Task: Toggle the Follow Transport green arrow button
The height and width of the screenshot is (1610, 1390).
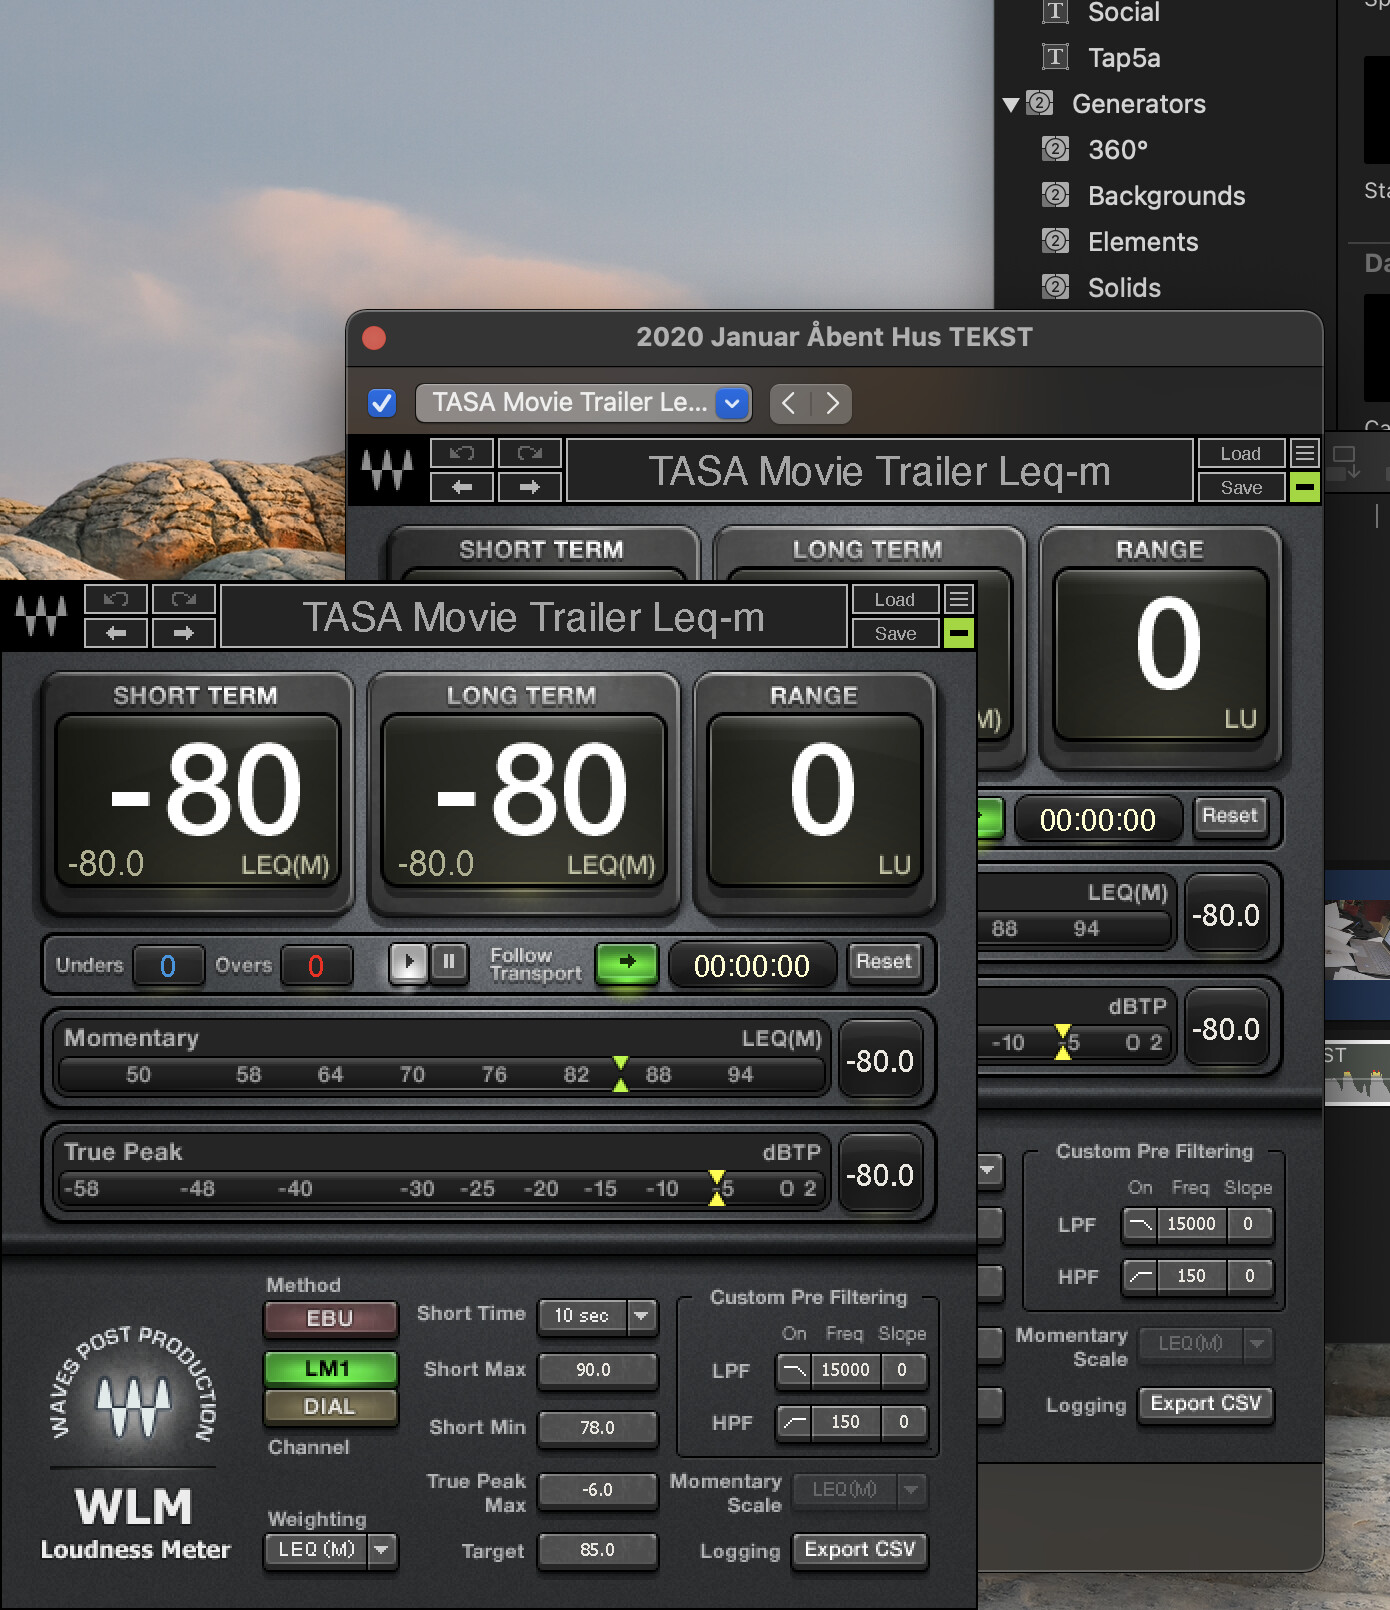Action: tap(627, 962)
